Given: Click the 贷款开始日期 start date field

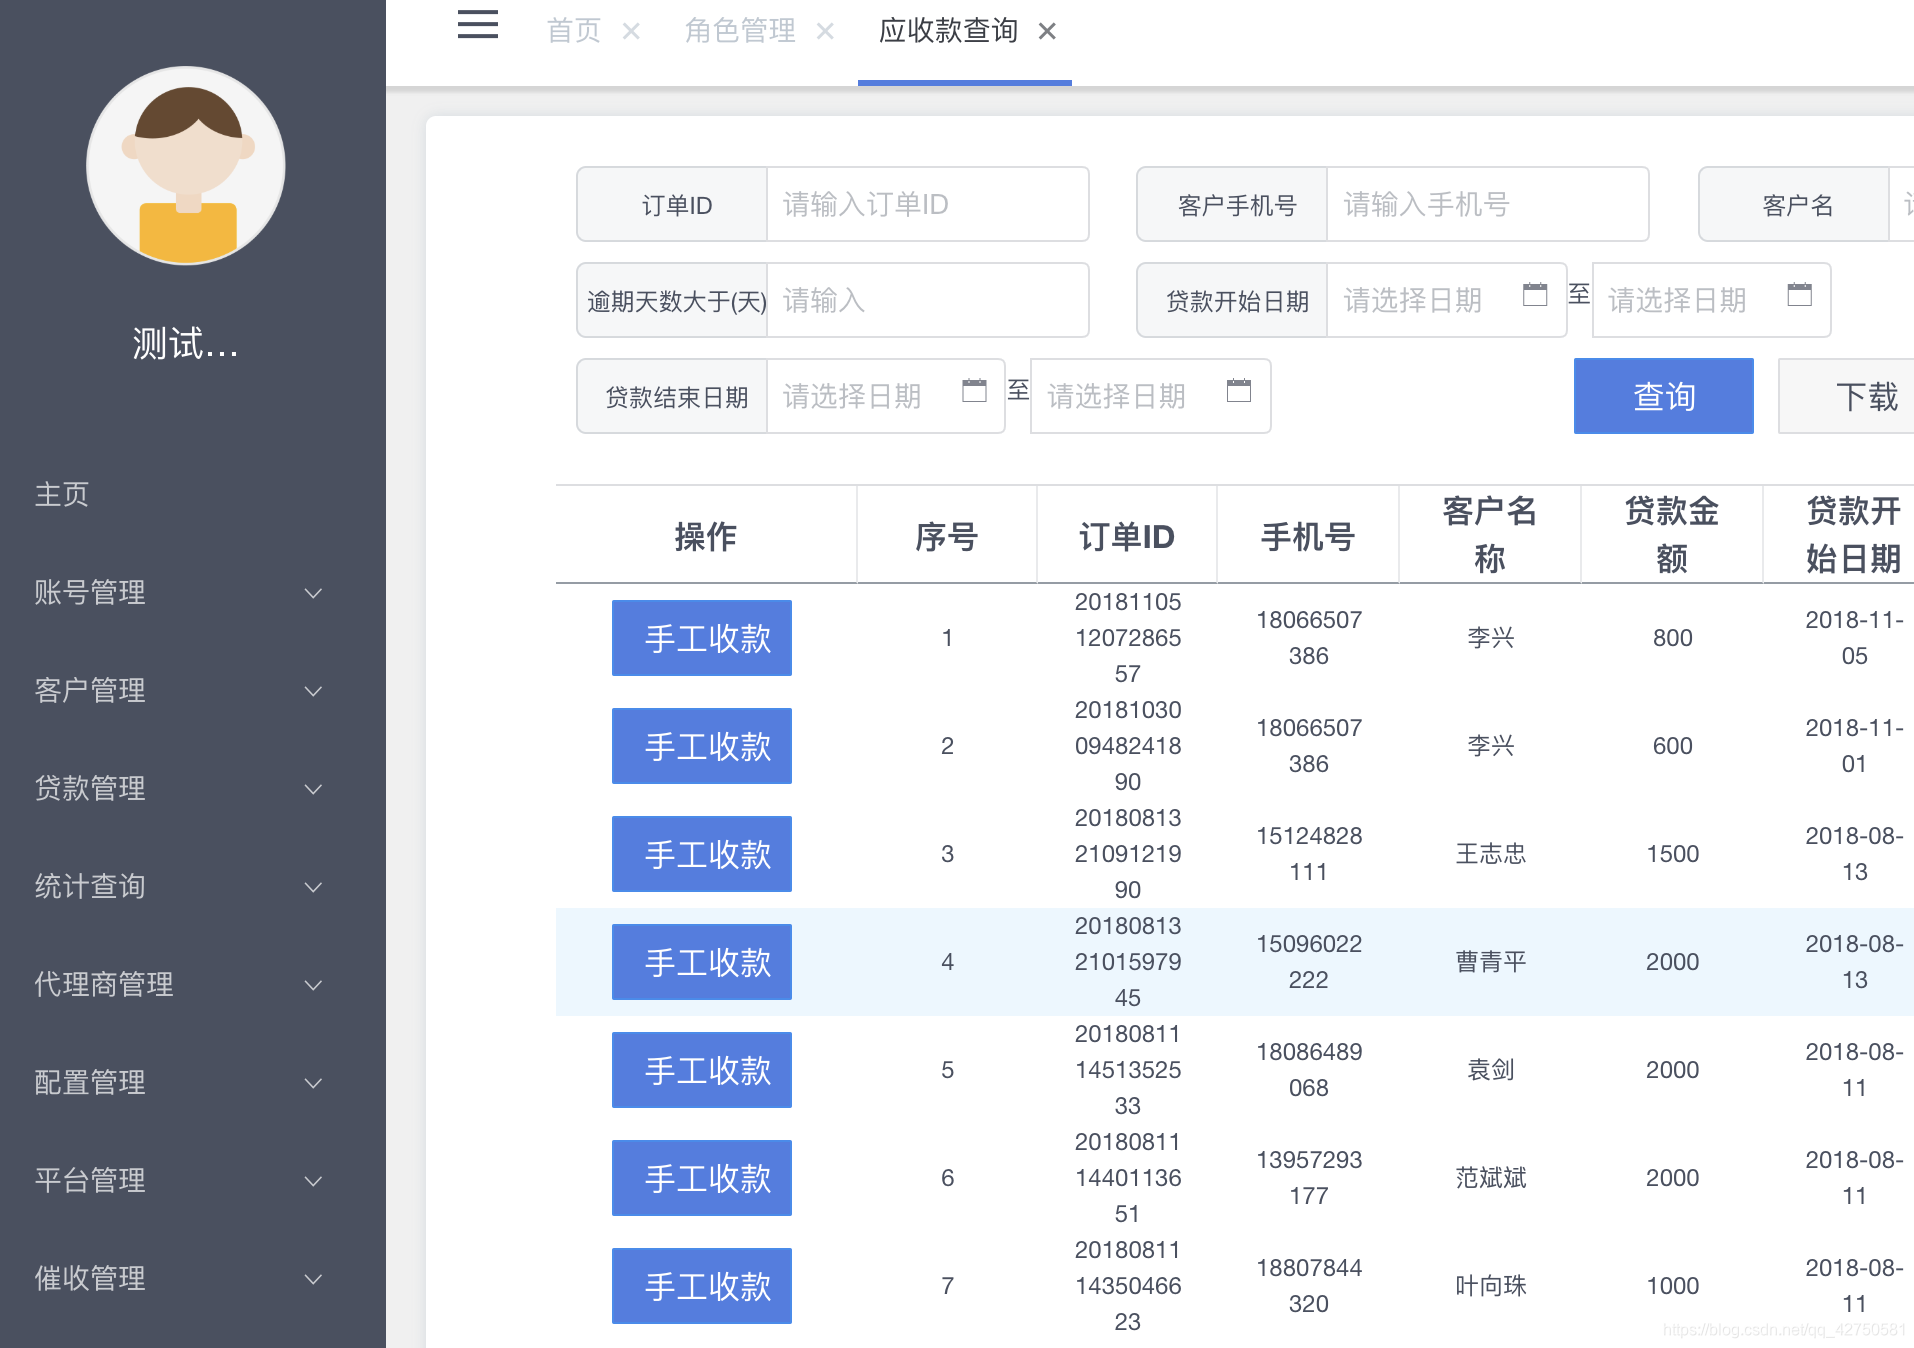Looking at the screenshot, I should tap(1446, 300).
